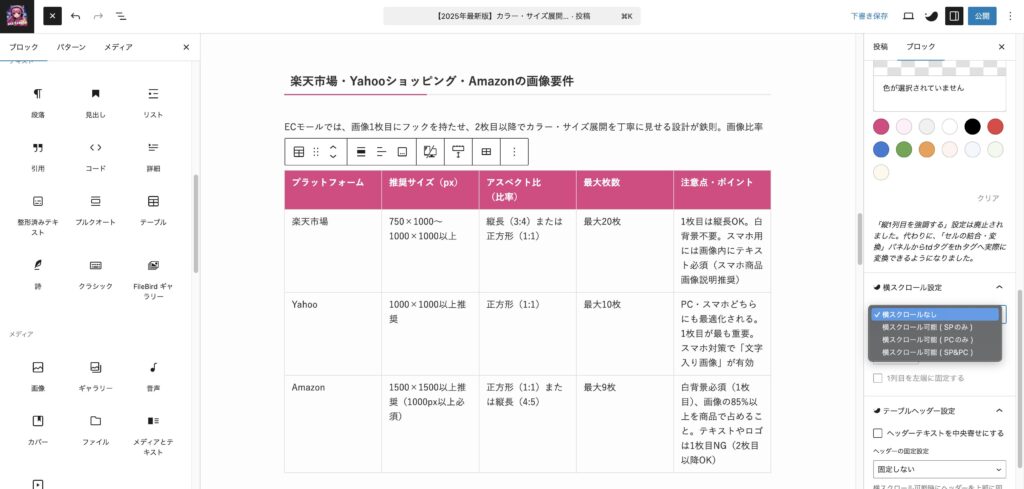Insert a gallery (ギャラリー) block

[95, 375]
